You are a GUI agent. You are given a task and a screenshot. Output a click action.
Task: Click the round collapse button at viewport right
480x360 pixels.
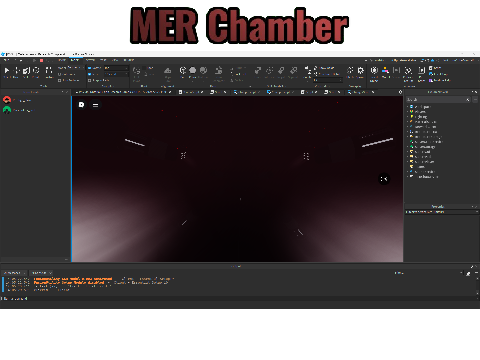(384, 179)
